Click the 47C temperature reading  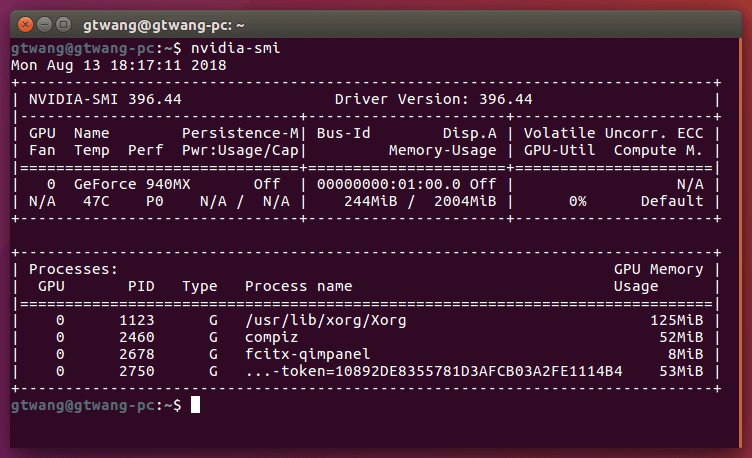(96, 201)
